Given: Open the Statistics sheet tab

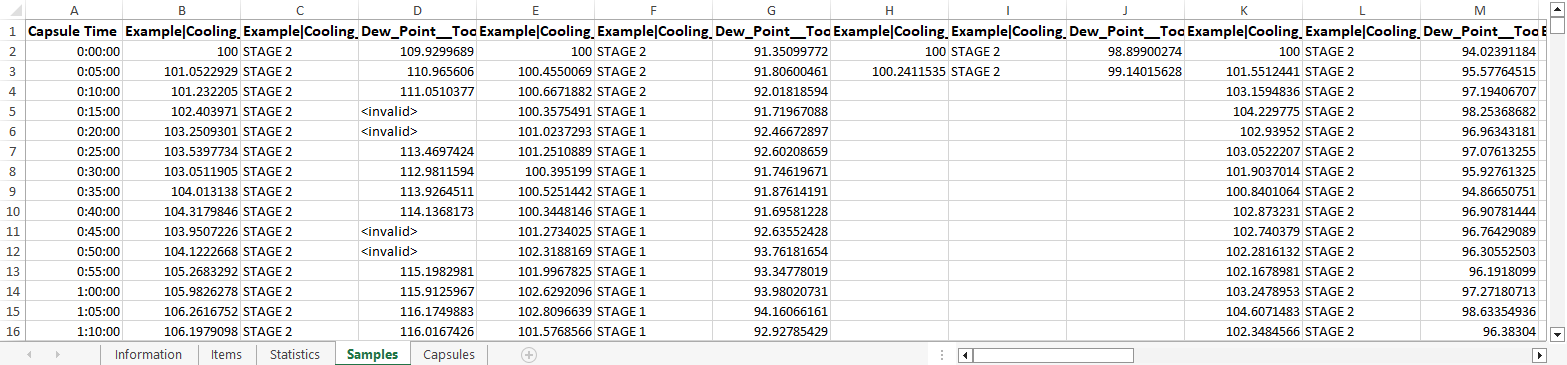Looking at the screenshot, I should [295, 354].
